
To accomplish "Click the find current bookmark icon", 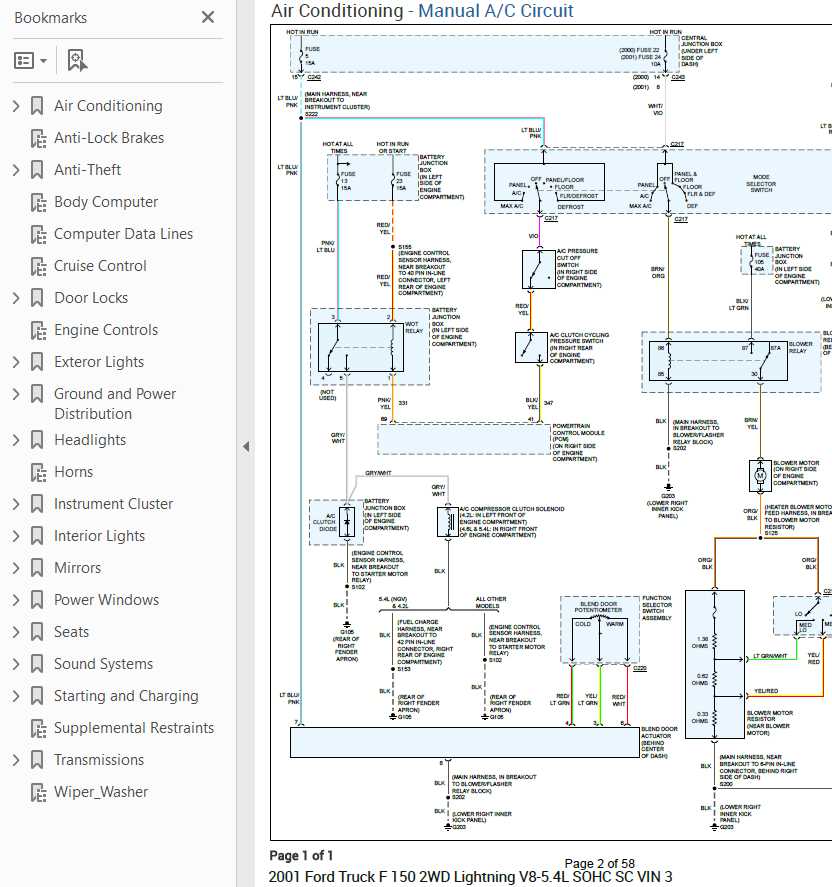I will [x=77, y=61].
